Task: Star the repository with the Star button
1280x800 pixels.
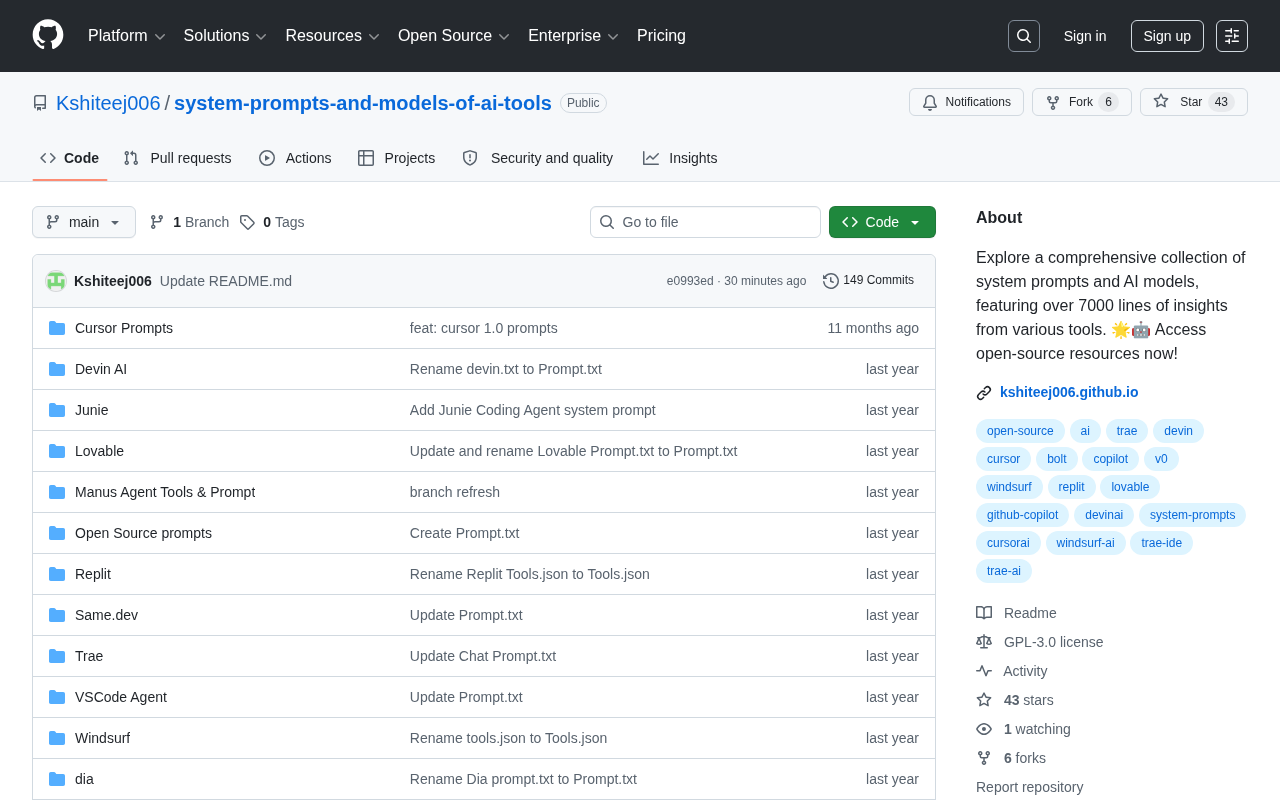Action: click(1194, 102)
